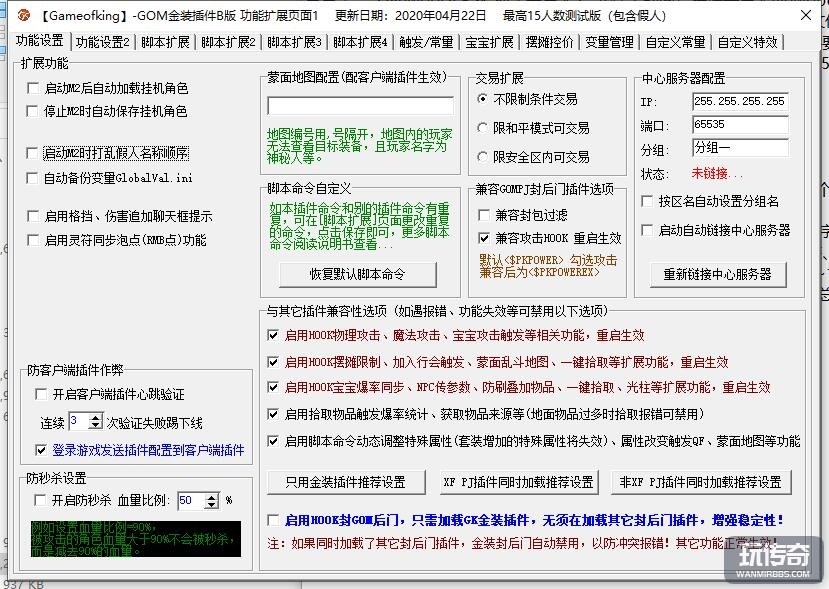Increase 血量比例 value with up arrow
The width and height of the screenshot is (829, 589).
[x=211, y=496]
